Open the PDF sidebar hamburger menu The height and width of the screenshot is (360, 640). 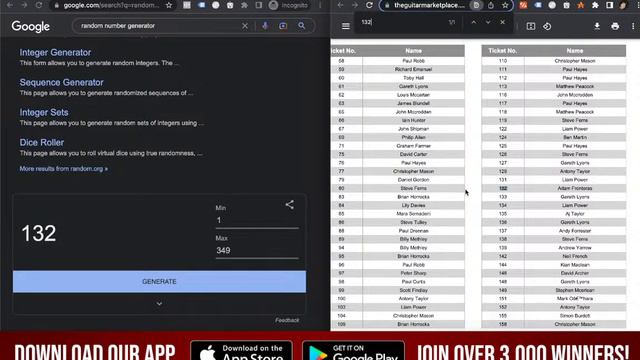tap(346, 26)
